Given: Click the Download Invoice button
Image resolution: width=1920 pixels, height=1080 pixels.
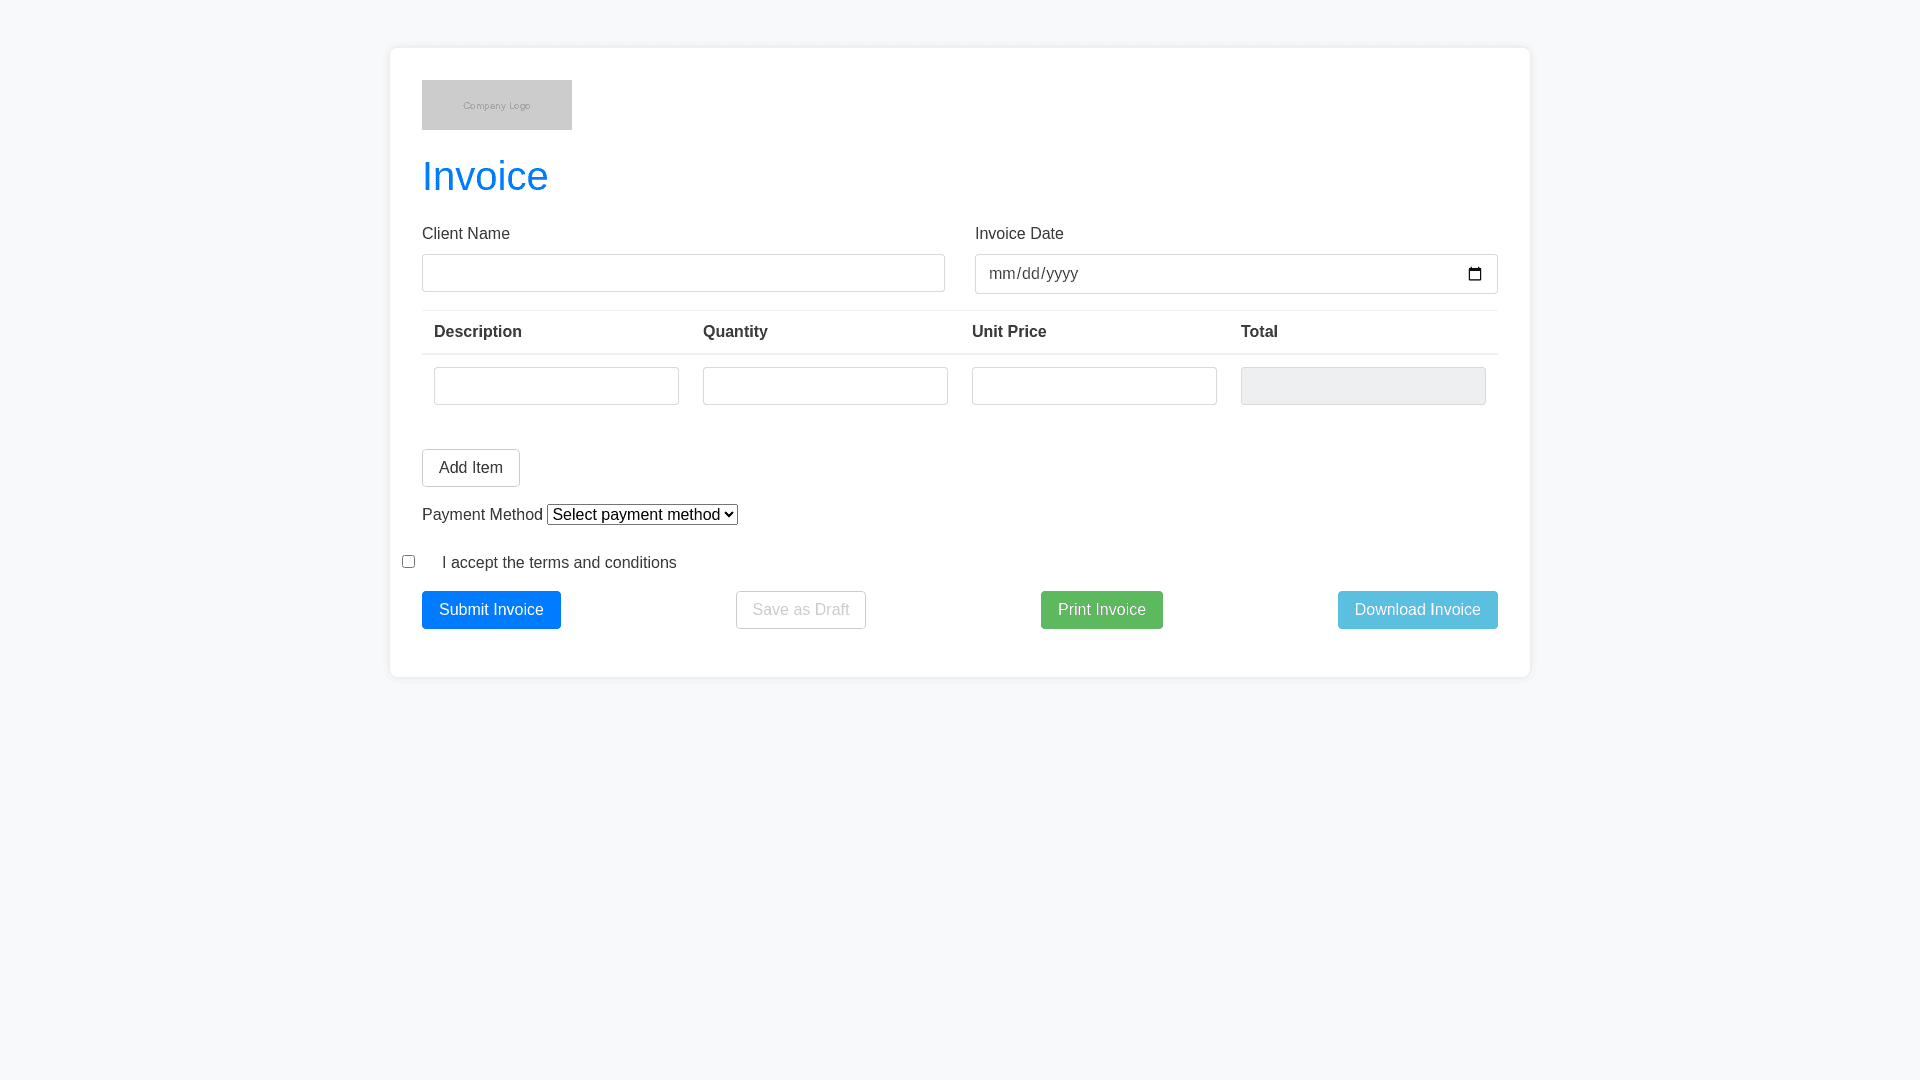Looking at the screenshot, I should (1417, 610).
